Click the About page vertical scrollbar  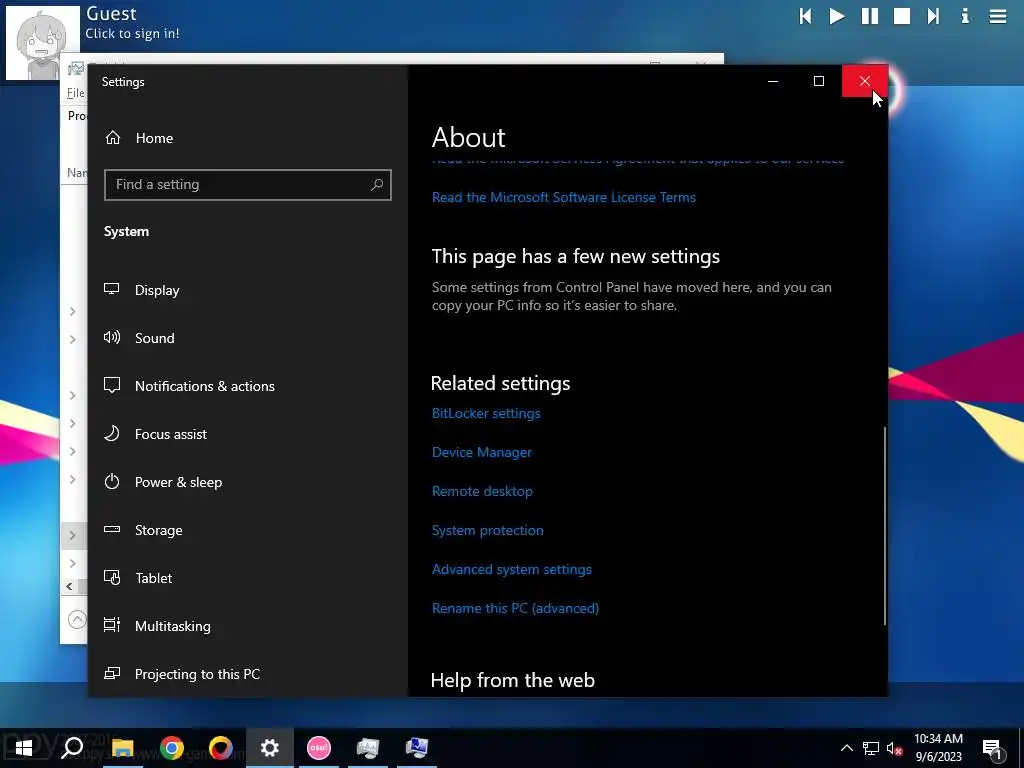(x=885, y=526)
